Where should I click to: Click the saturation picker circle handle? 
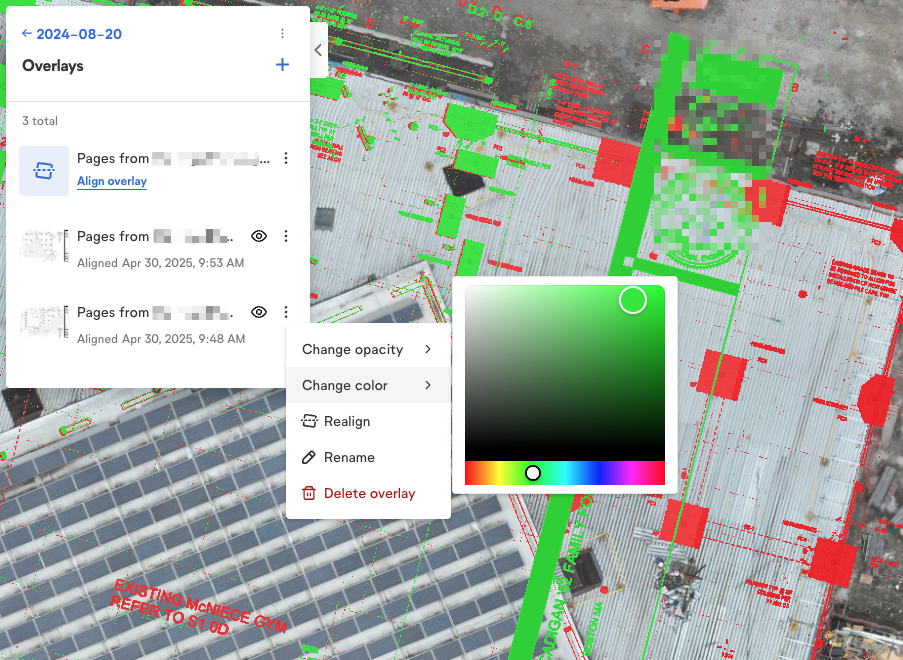[x=633, y=300]
